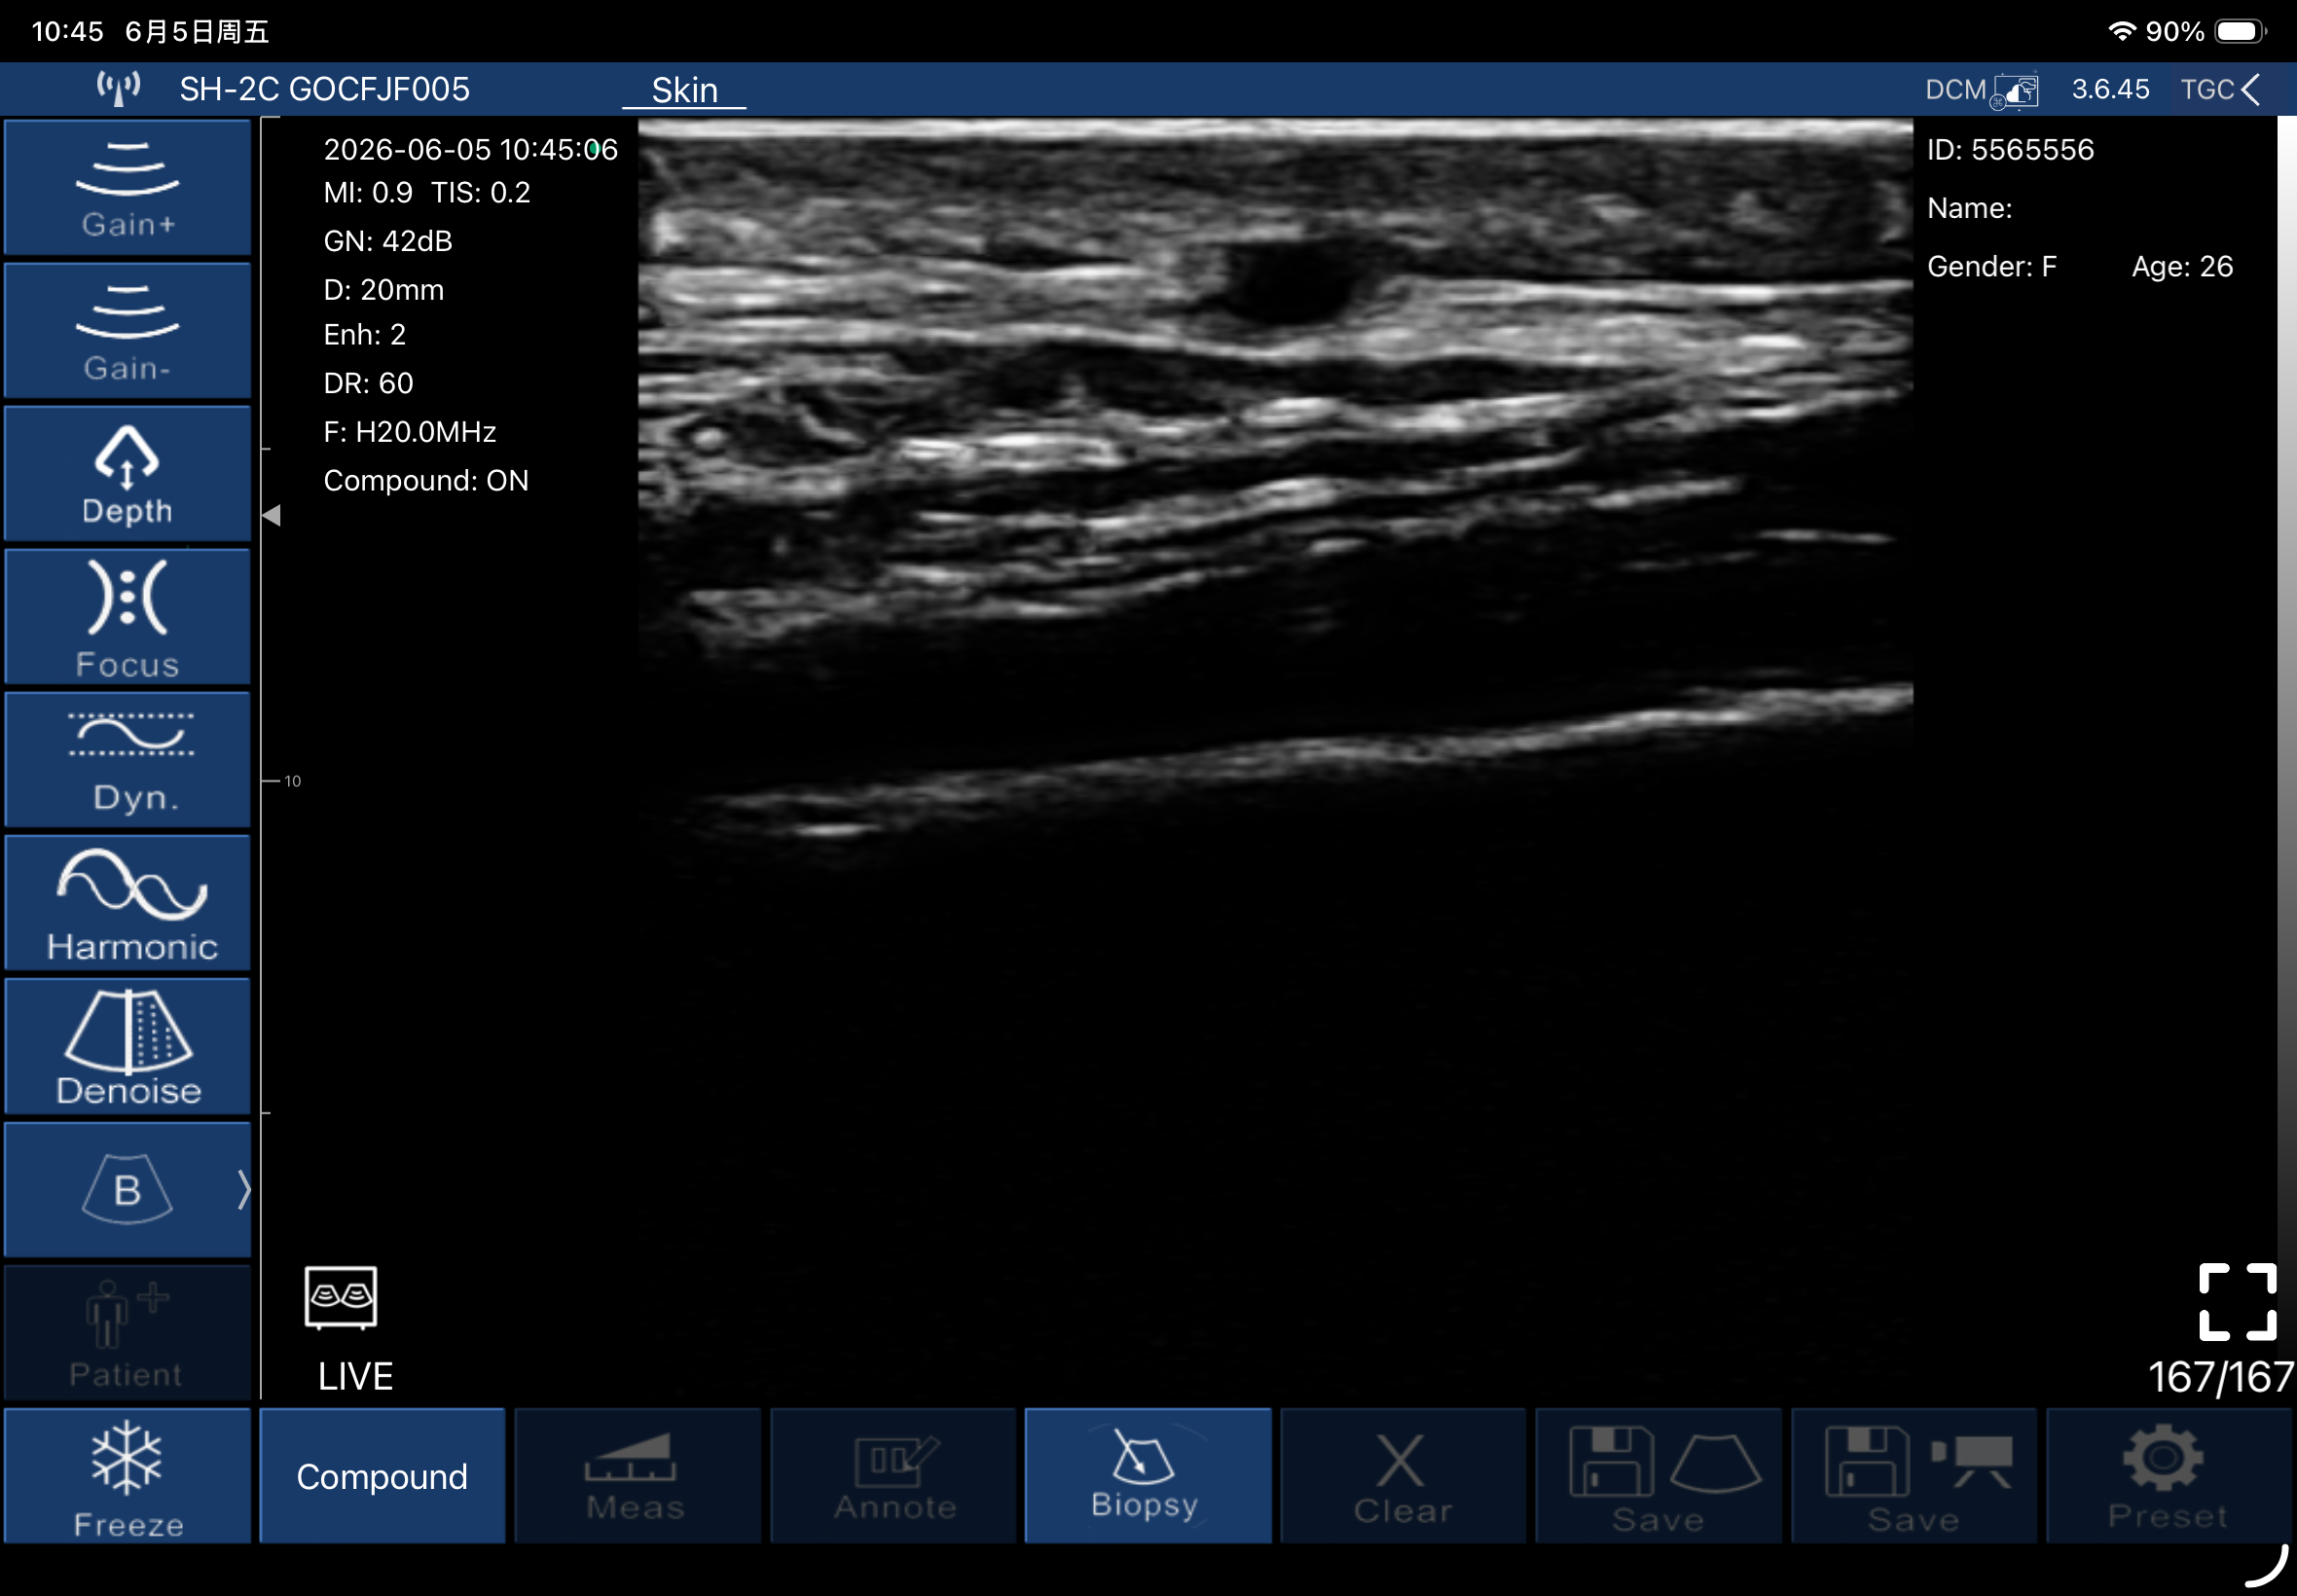The image size is (2297, 1596).
Task: Tap the scan timestamp 2026-06-05 10:45:06
Action: pyautogui.click(x=471, y=150)
